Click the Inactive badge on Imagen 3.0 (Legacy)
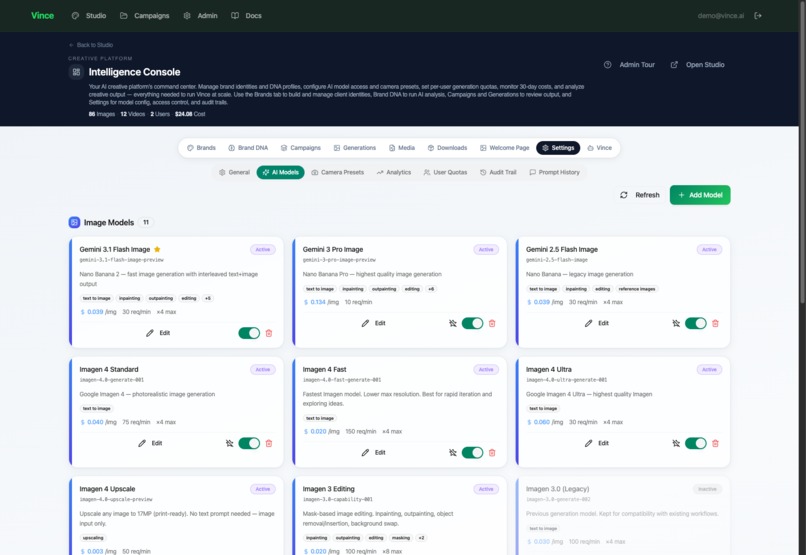The height and width of the screenshot is (555, 806). [707, 489]
